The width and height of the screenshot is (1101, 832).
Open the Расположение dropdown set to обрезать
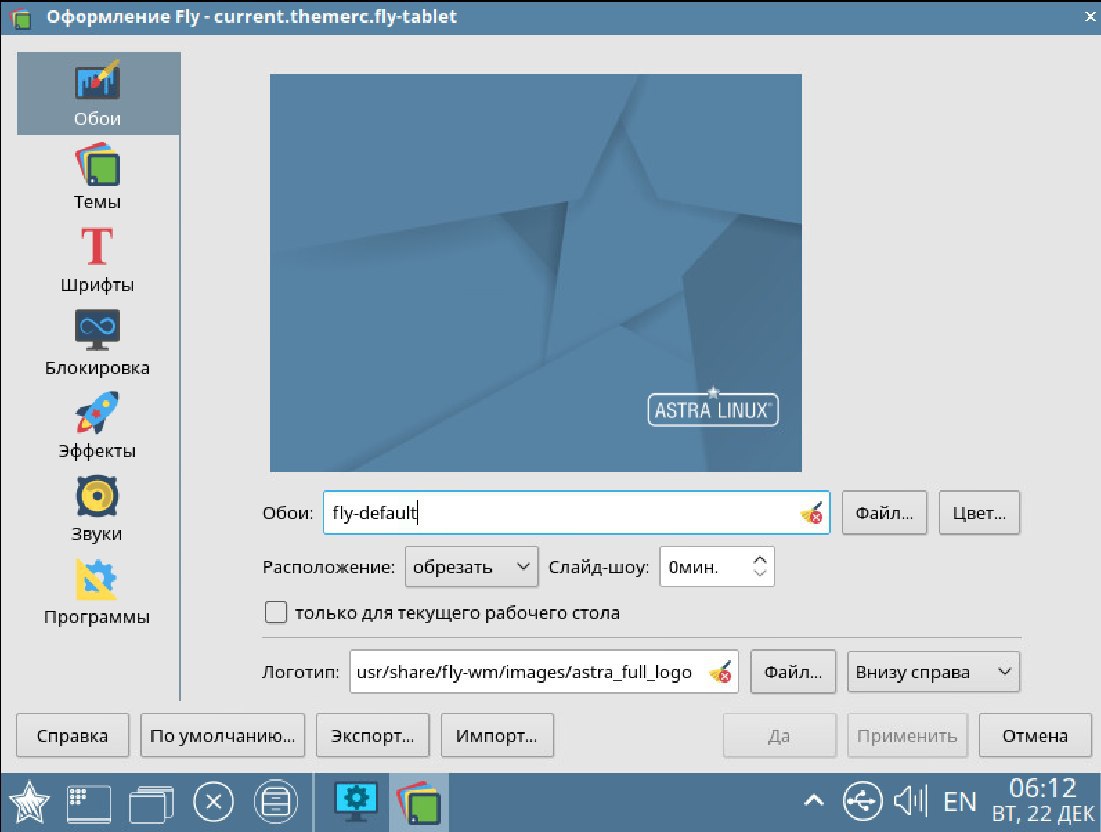tap(471, 567)
